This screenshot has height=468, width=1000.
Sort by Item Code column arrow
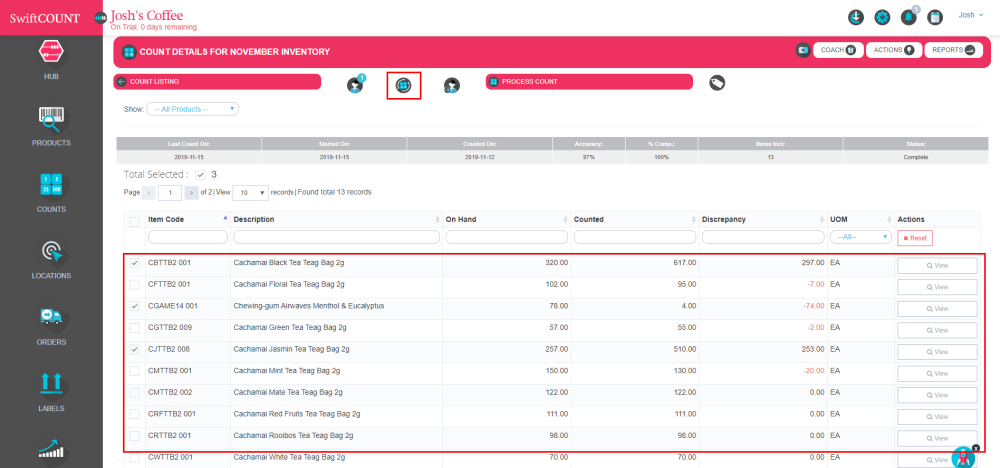[x=224, y=218]
